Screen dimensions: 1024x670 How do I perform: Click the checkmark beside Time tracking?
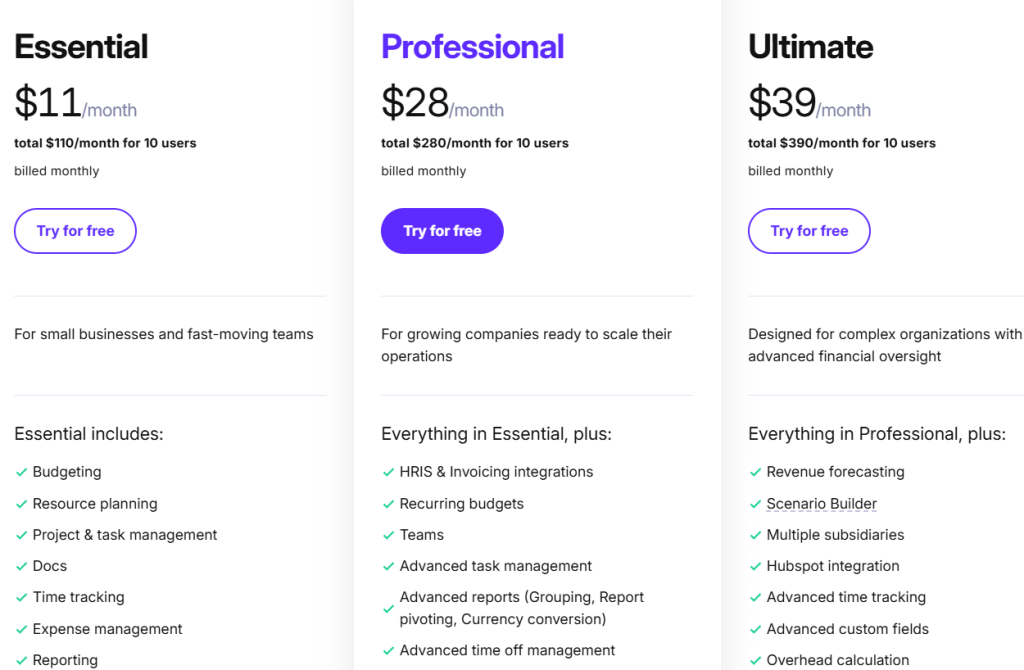(21, 597)
